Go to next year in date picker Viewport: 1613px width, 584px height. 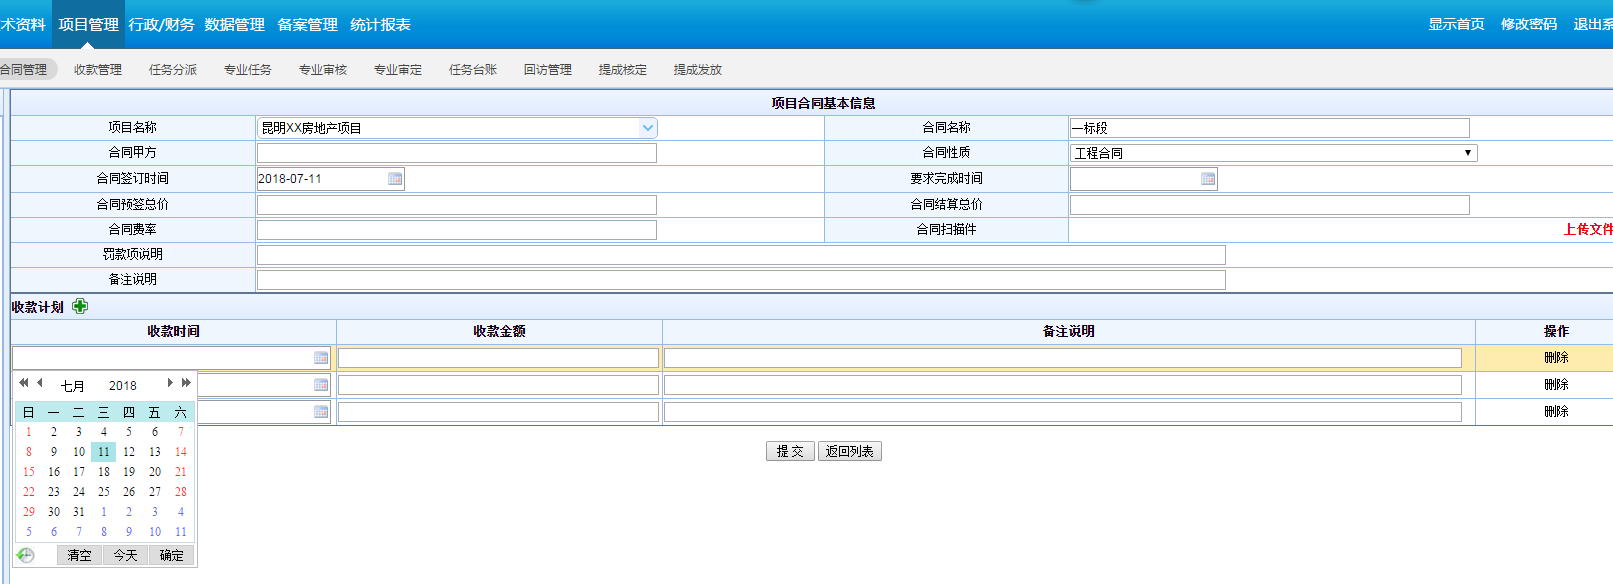click(x=186, y=383)
